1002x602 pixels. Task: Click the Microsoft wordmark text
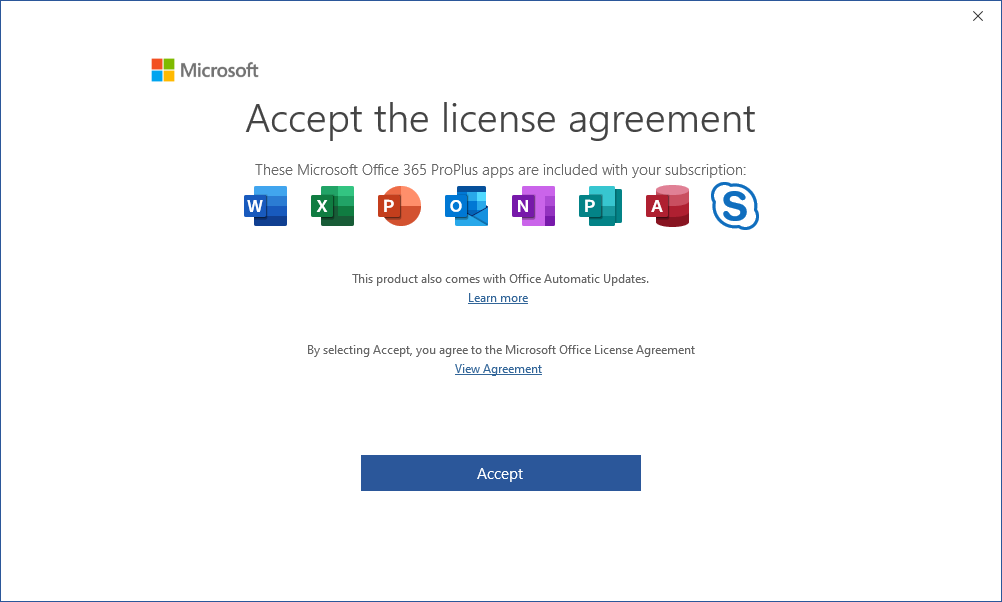[x=218, y=70]
